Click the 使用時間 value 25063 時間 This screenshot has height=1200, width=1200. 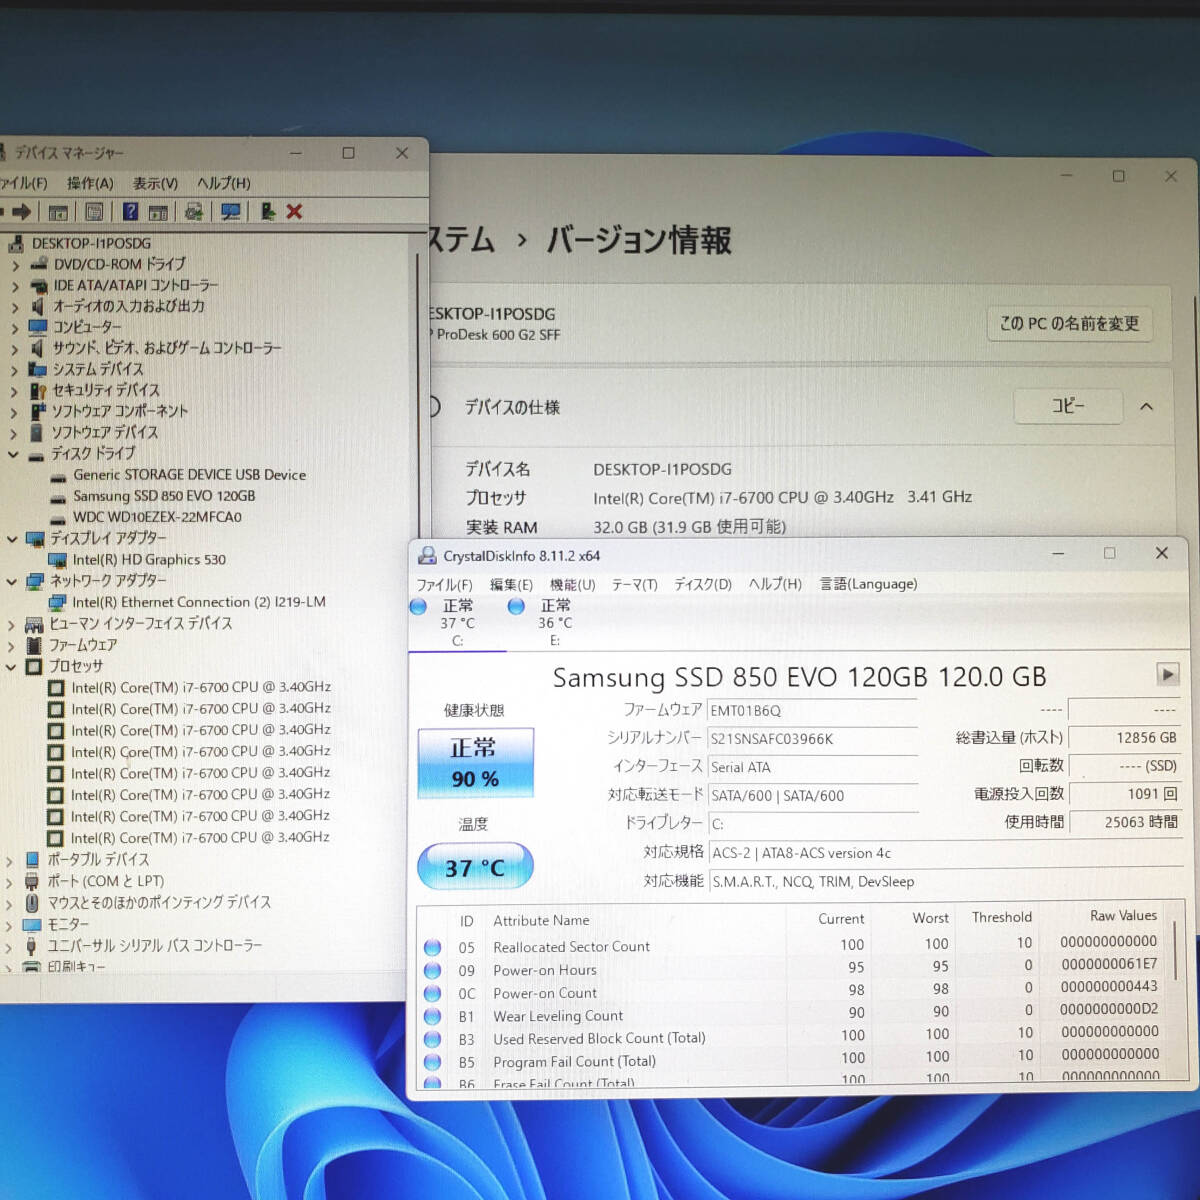[x=1124, y=822]
